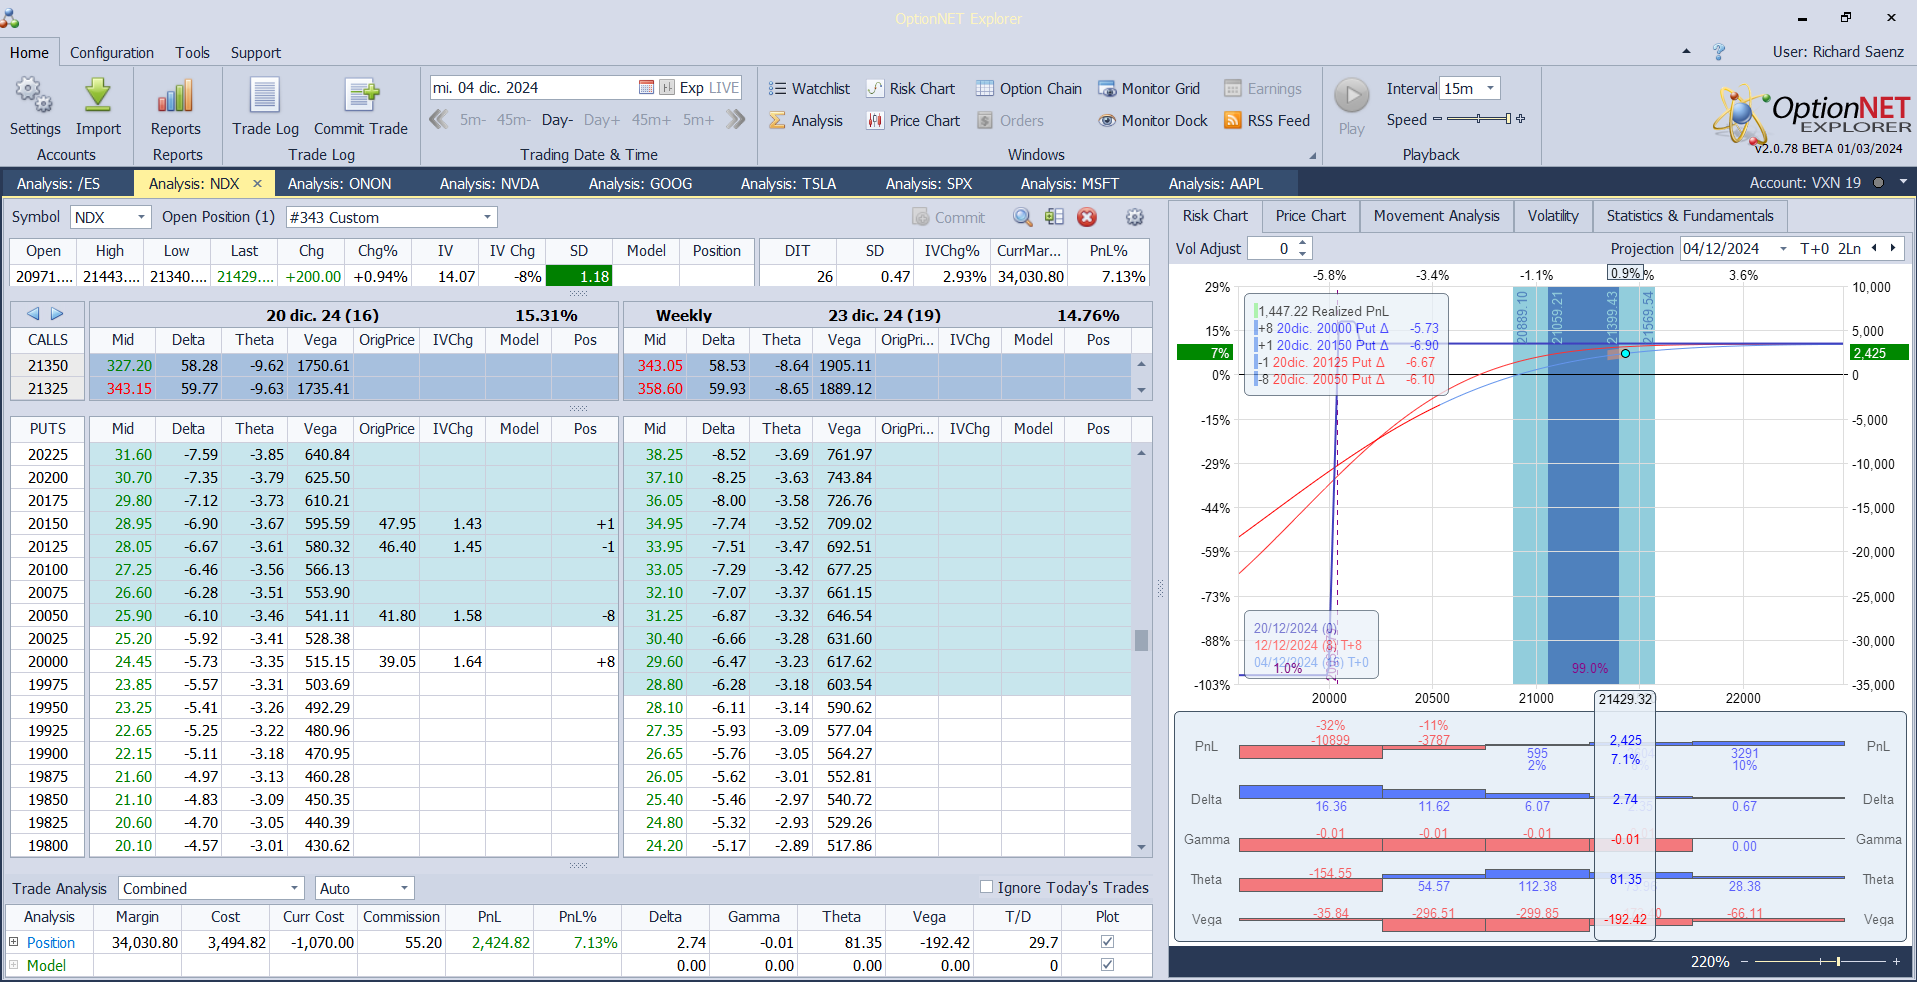Viewport: 1917px width, 982px height.
Task: Adjust the playback Speed slider
Action: tap(1478, 119)
